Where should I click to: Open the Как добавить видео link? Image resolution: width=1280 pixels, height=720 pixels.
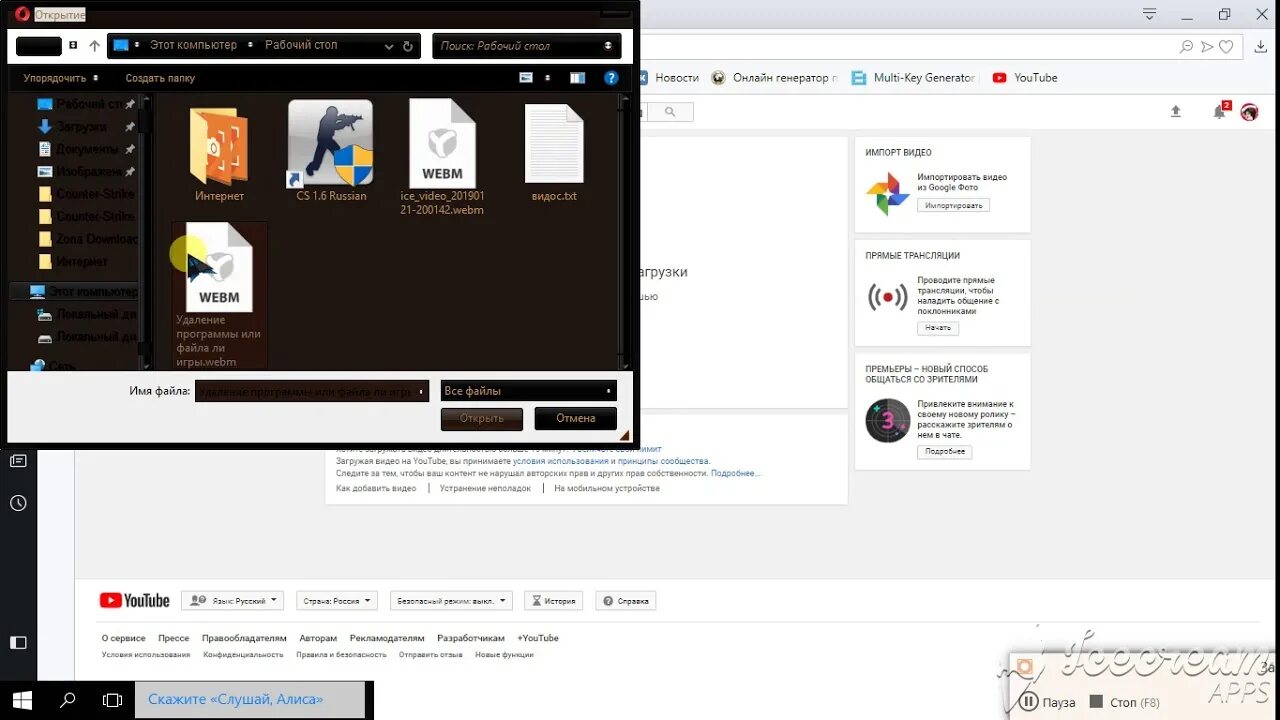point(376,488)
